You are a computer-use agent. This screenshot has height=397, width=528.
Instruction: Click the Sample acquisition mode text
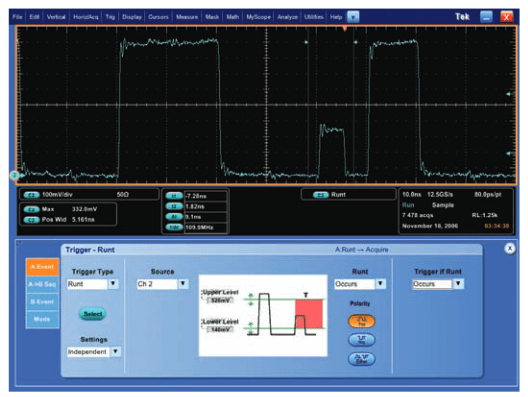click(443, 205)
